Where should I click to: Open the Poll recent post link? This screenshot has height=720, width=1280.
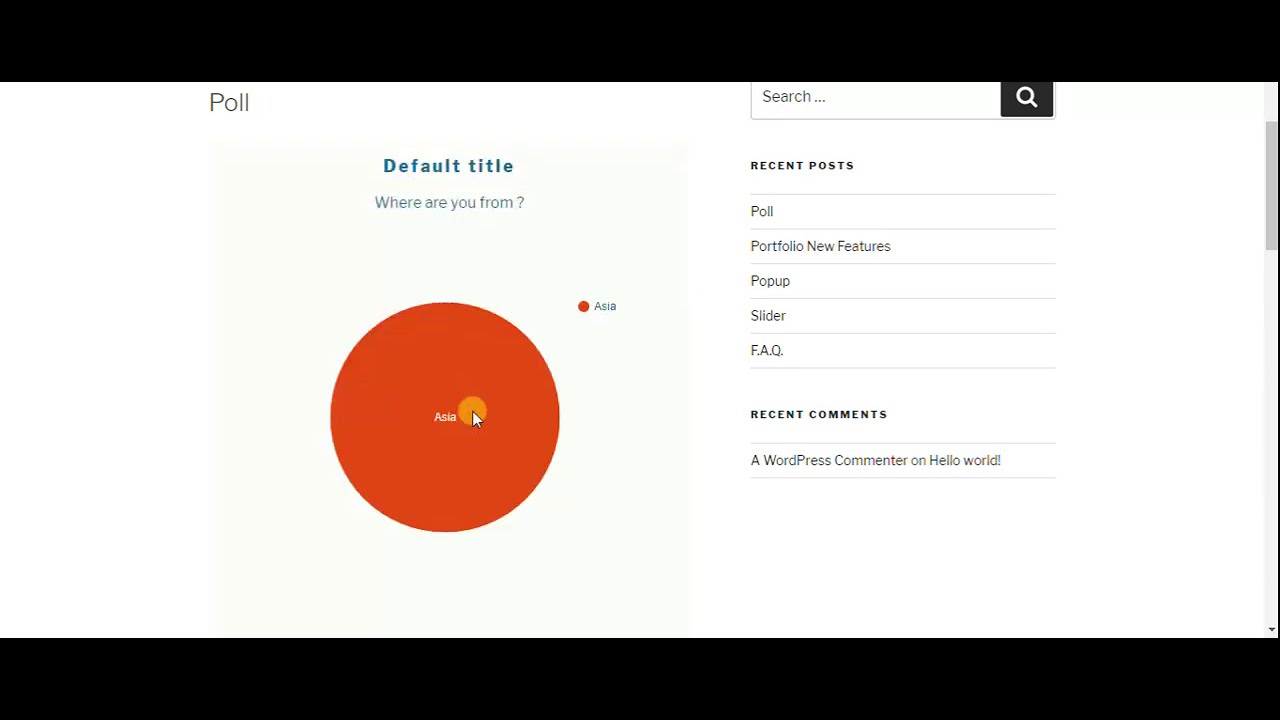click(x=762, y=211)
